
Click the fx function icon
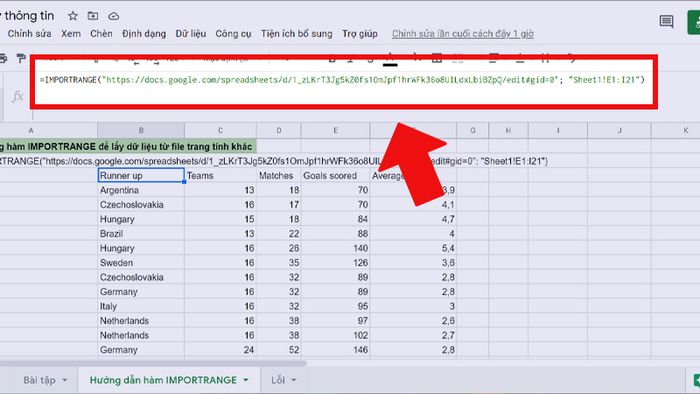point(17,95)
